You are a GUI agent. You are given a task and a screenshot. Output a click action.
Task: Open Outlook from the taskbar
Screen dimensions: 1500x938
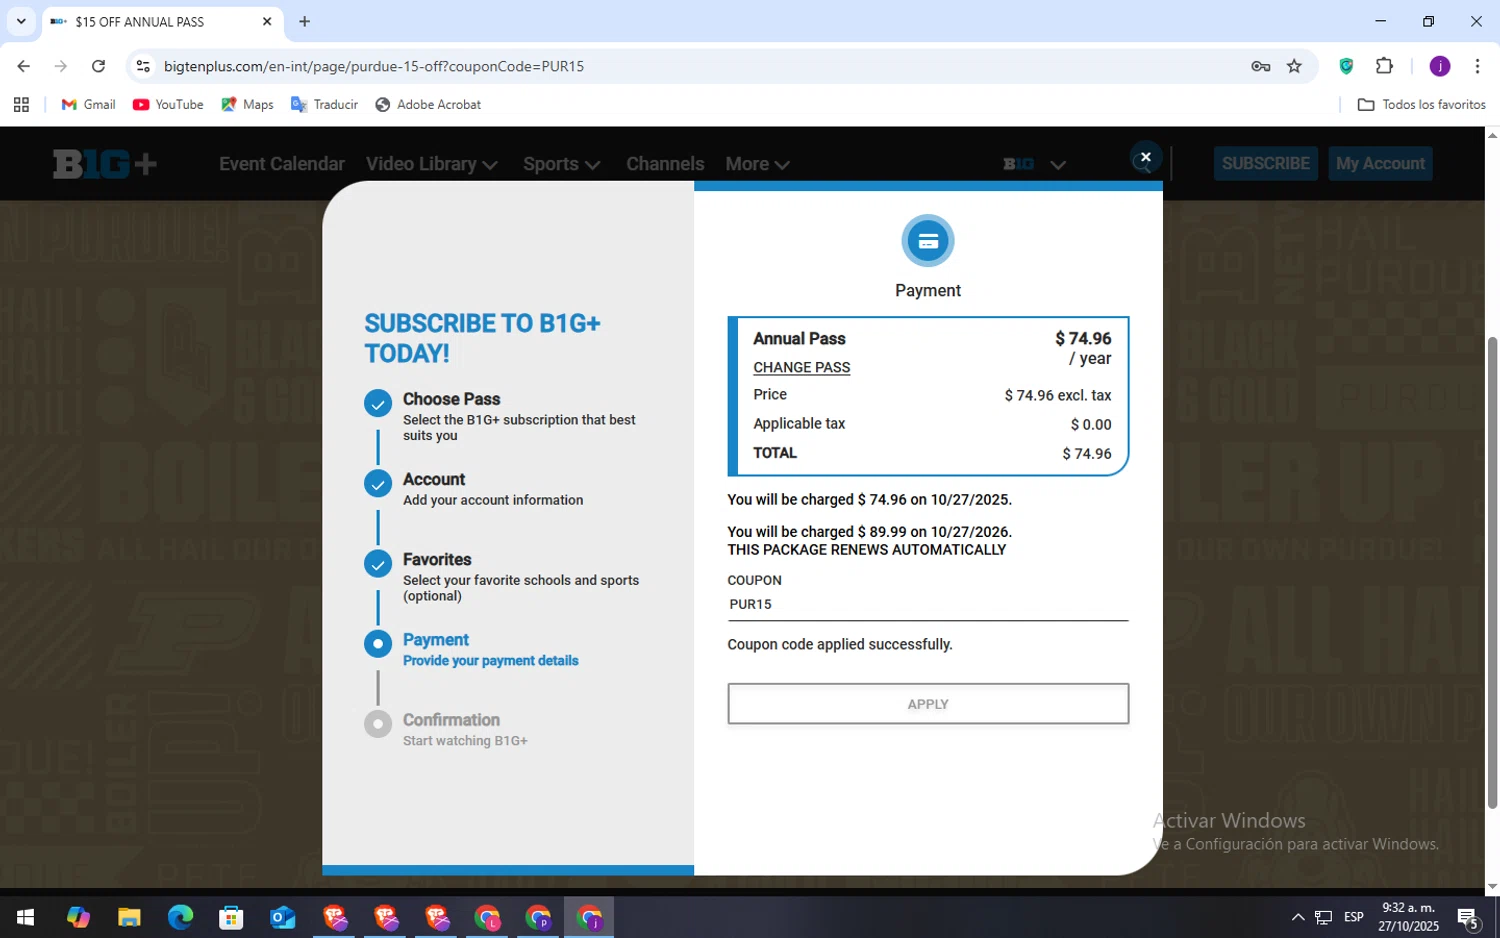coord(282,917)
